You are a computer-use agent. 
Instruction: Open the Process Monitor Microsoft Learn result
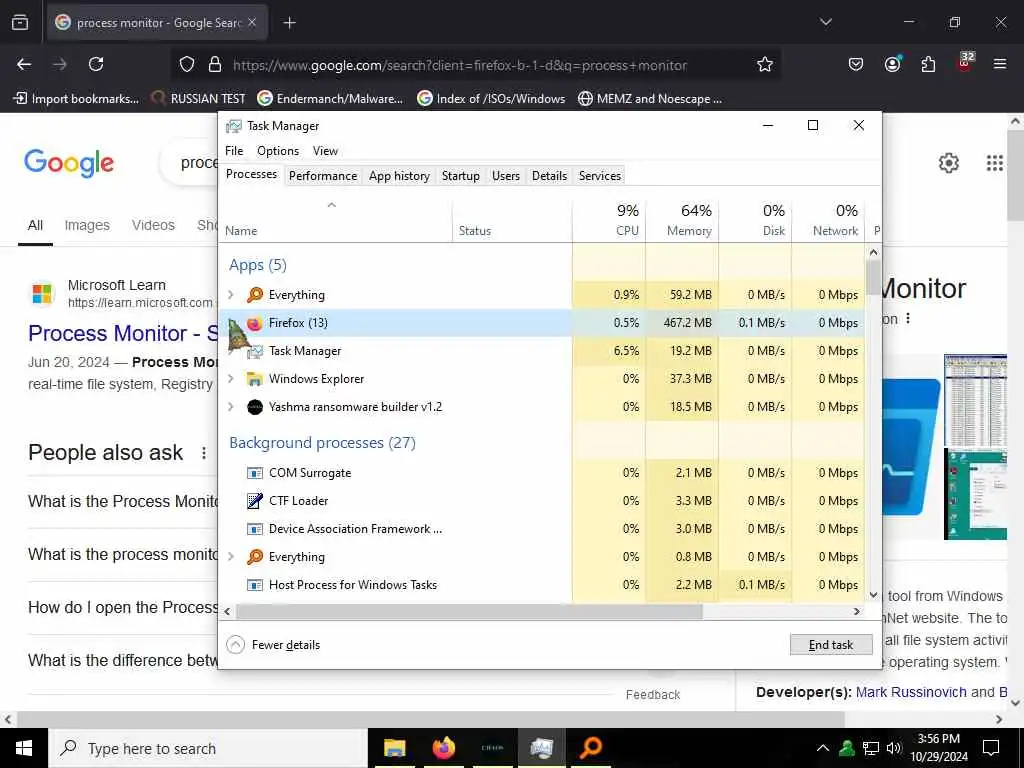click(x=123, y=334)
